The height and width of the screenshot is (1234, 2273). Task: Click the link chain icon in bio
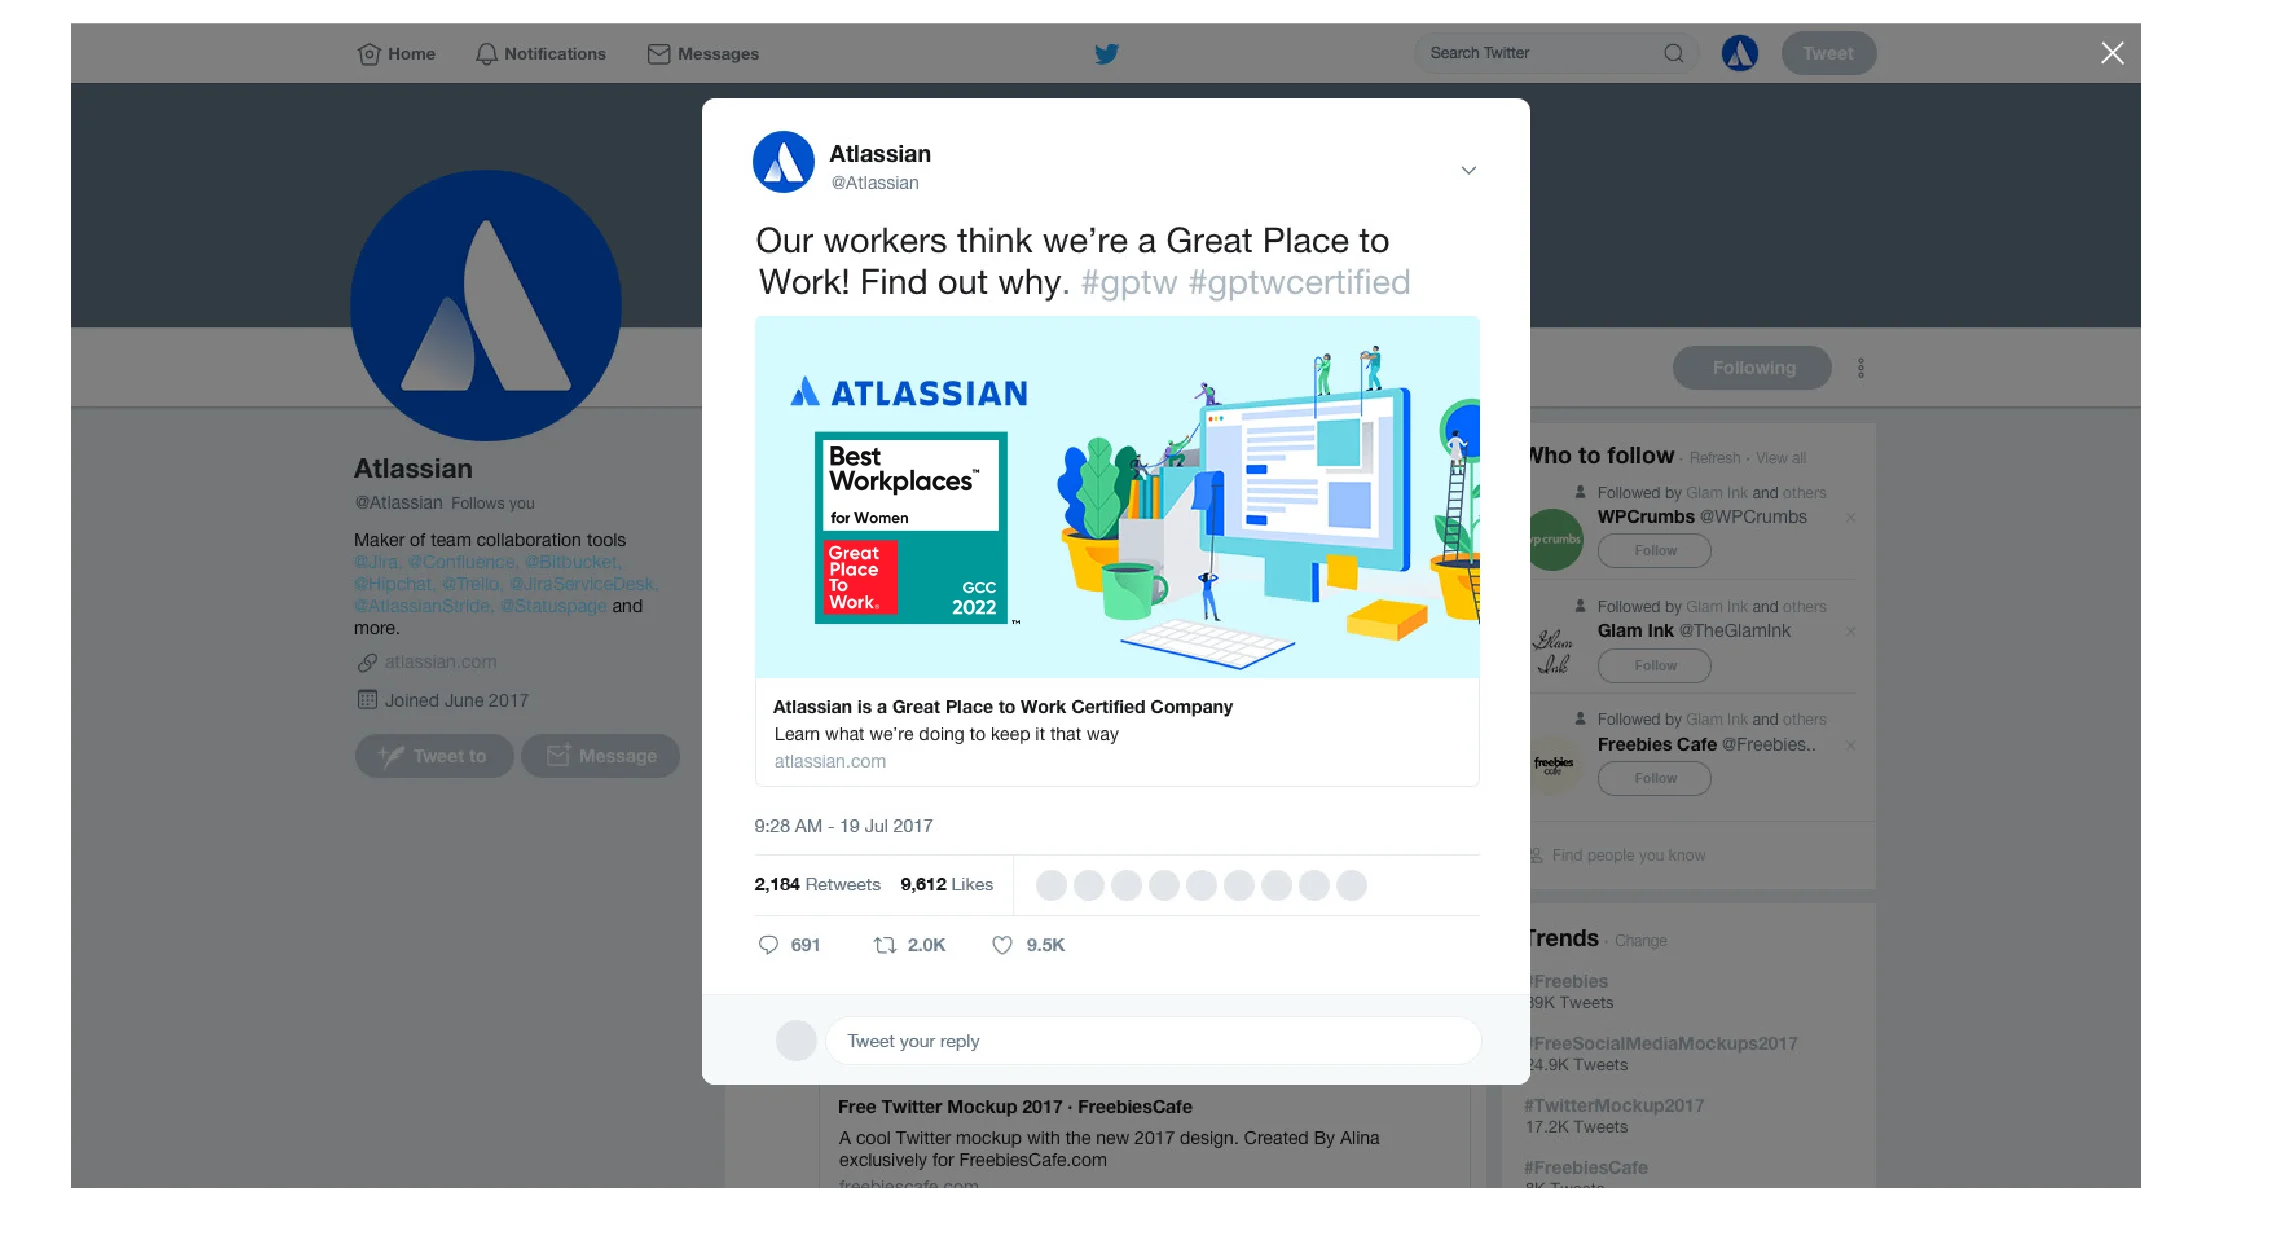pos(367,662)
